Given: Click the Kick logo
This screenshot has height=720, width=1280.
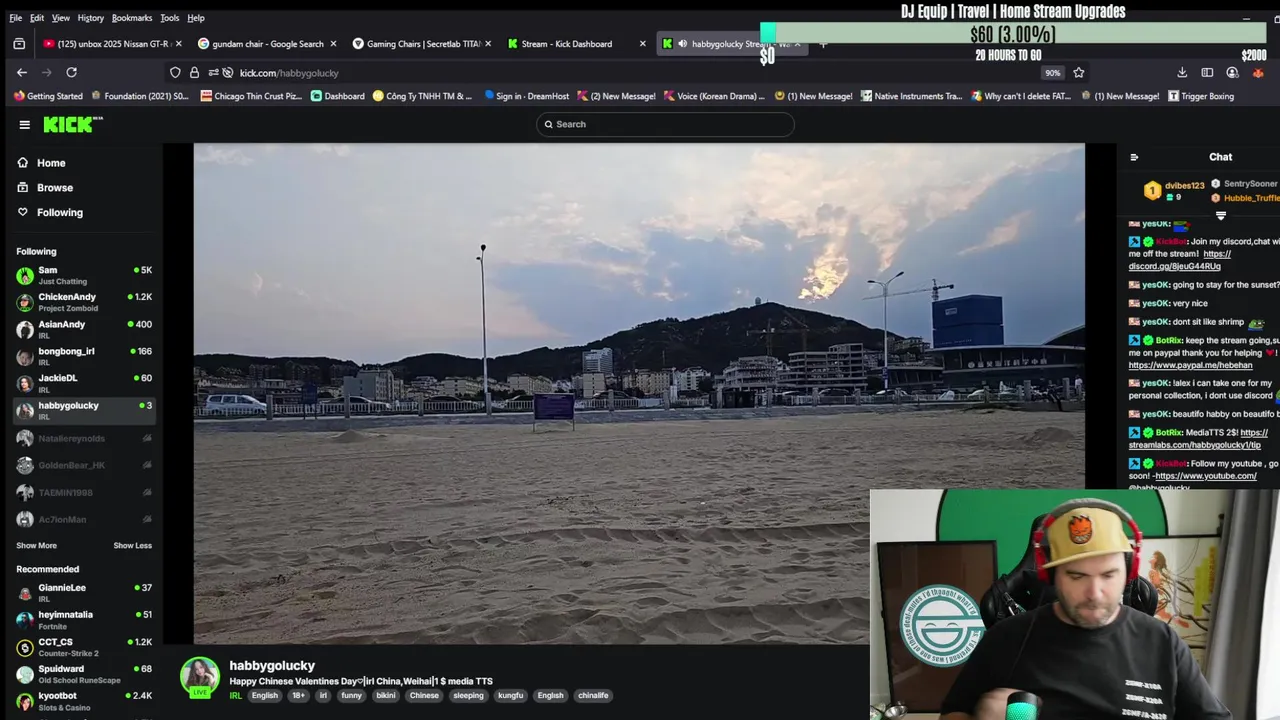Looking at the screenshot, I should pyautogui.click(x=73, y=124).
